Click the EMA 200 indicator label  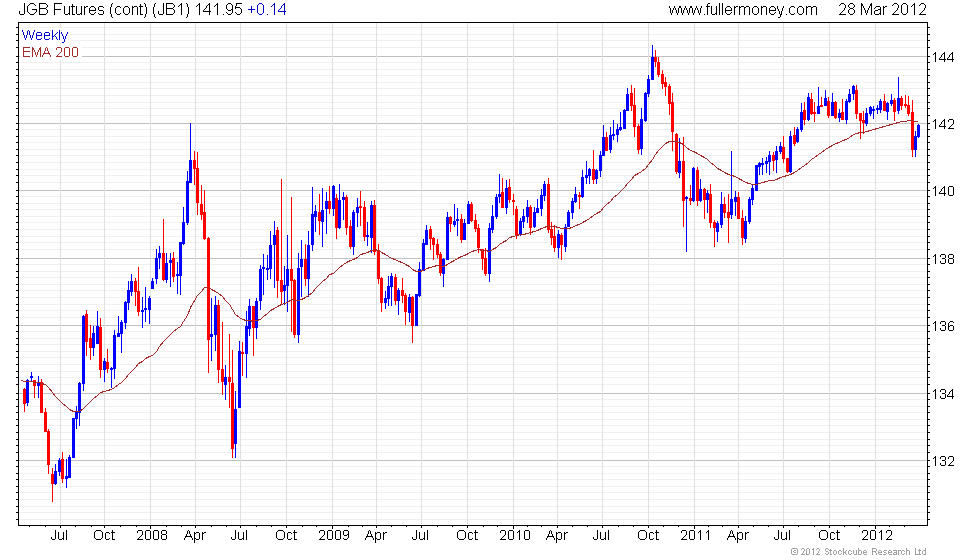50,52
